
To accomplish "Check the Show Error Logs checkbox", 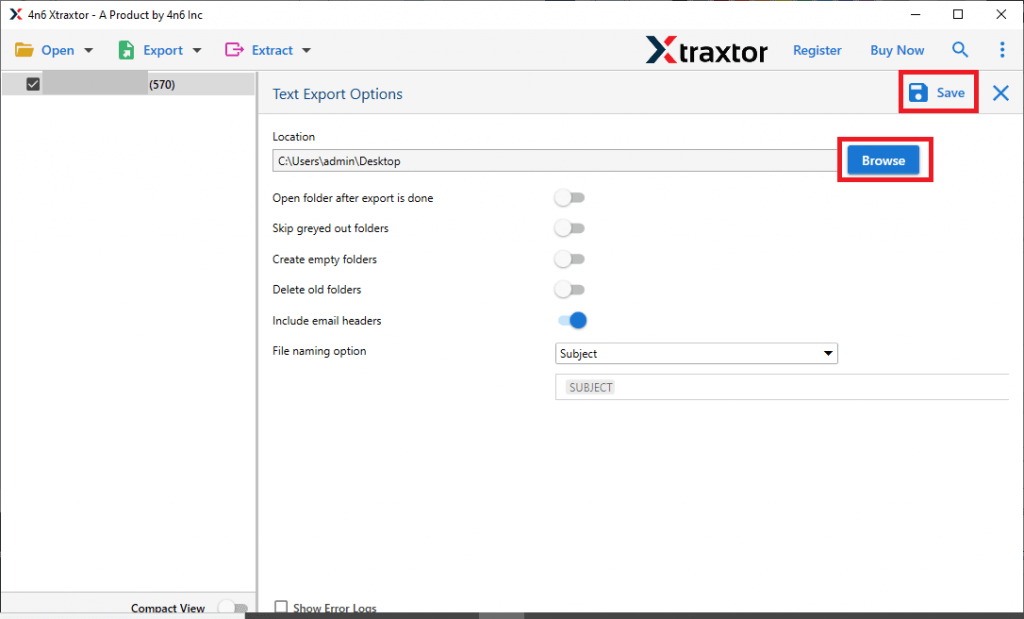I will (x=281, y=607).
